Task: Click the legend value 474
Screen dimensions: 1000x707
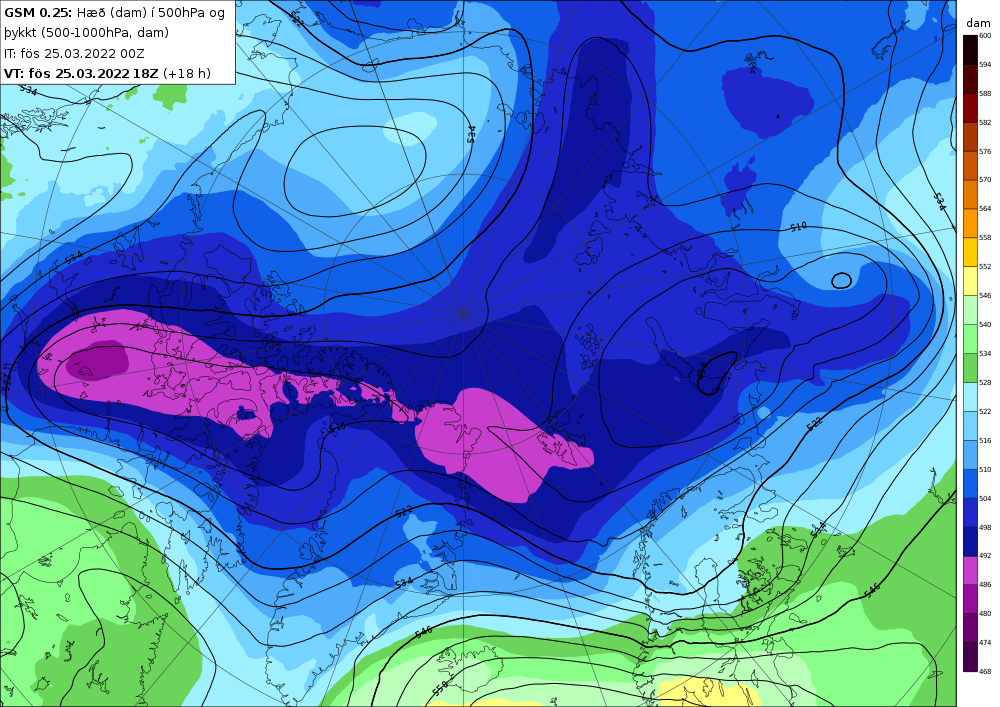Action: pyautogui.click(x=985, y=643)
